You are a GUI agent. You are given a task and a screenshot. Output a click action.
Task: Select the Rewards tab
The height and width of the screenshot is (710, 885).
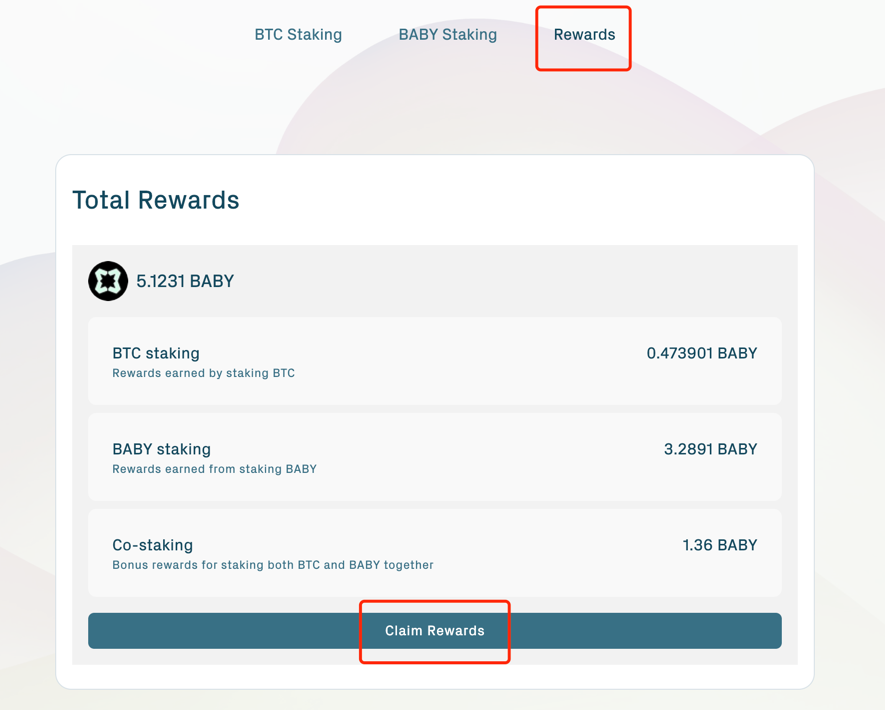[x=584, y=35]
